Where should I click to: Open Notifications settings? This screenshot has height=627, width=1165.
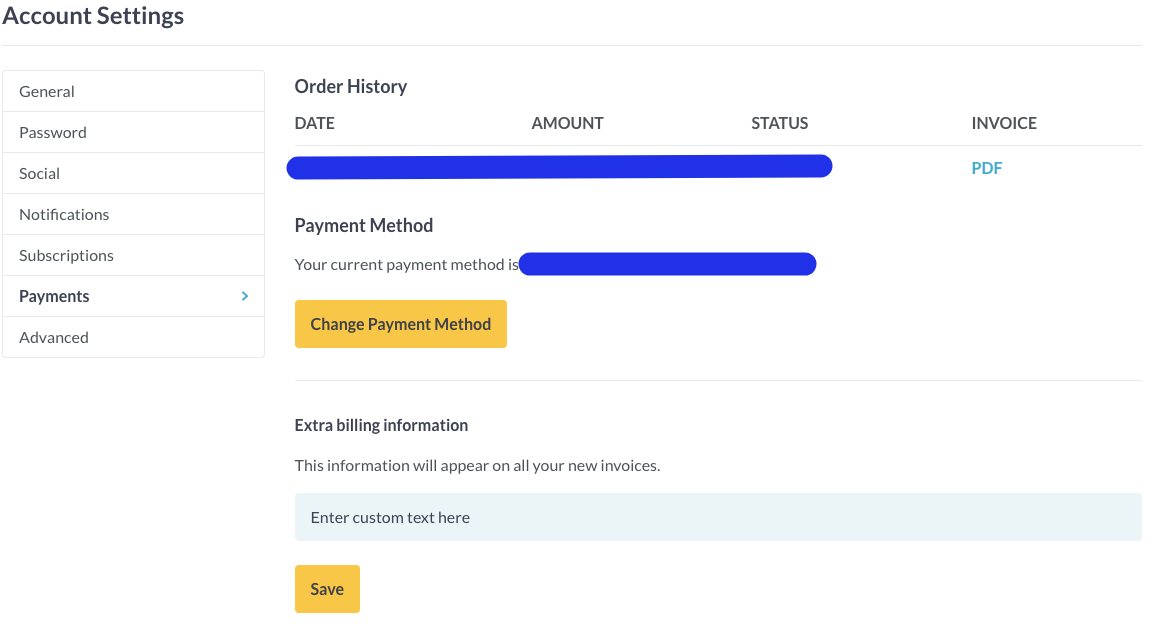(x=64, y=214)
